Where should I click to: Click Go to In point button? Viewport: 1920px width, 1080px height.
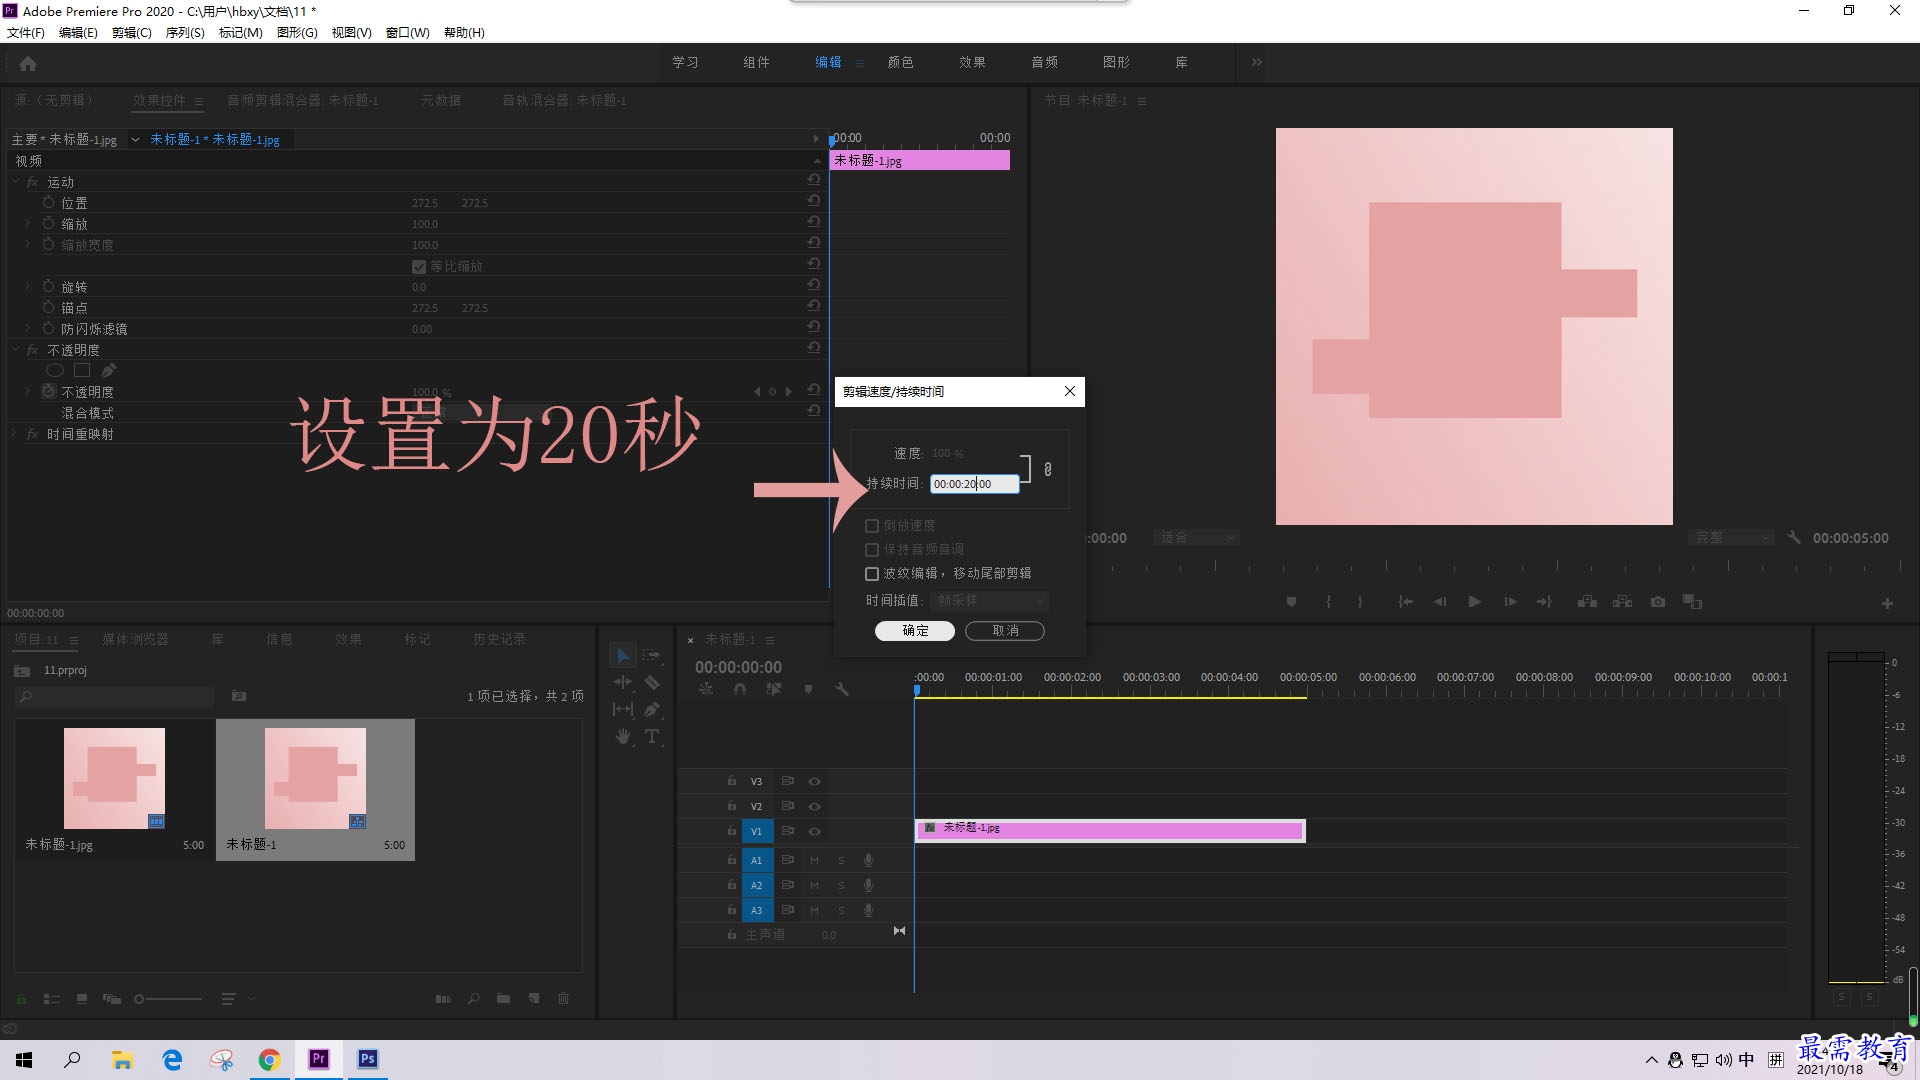pos(1406,602)
